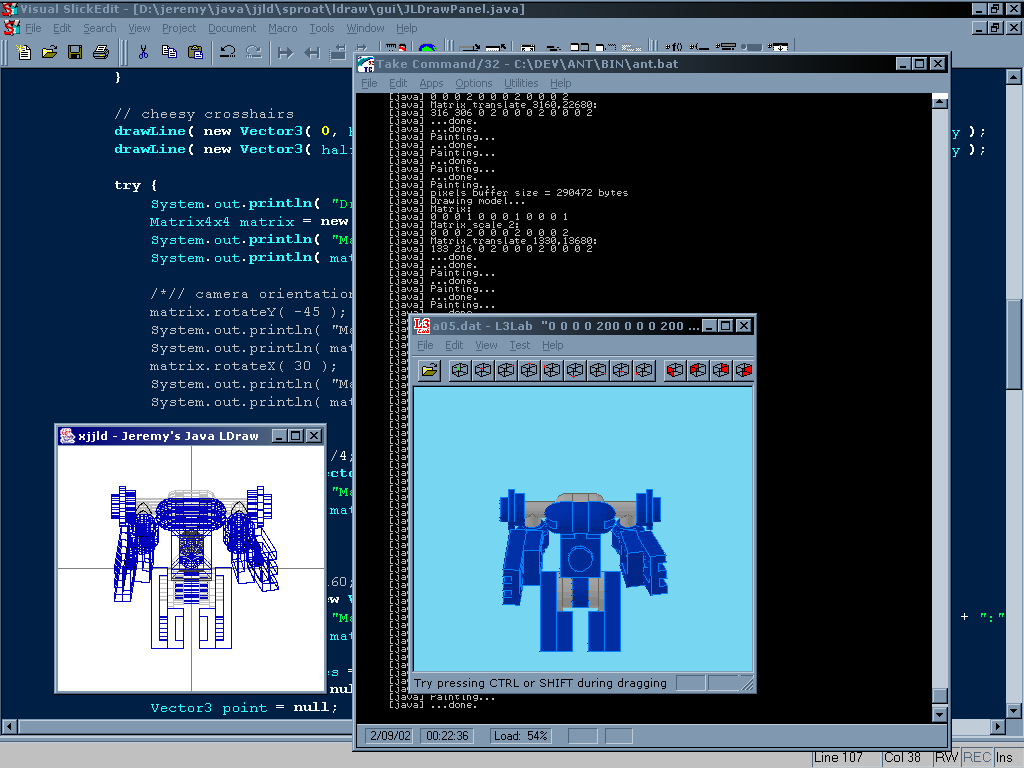This screenshot has height=768, width=1024.
Task: Toggle the RW read-write indicator
Action: tap(946, 757)
